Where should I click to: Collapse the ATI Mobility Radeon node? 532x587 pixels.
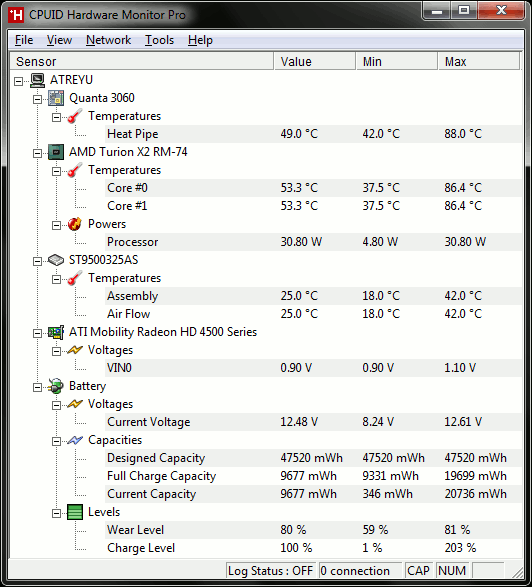pyautogui.click(x=37, y=333)
